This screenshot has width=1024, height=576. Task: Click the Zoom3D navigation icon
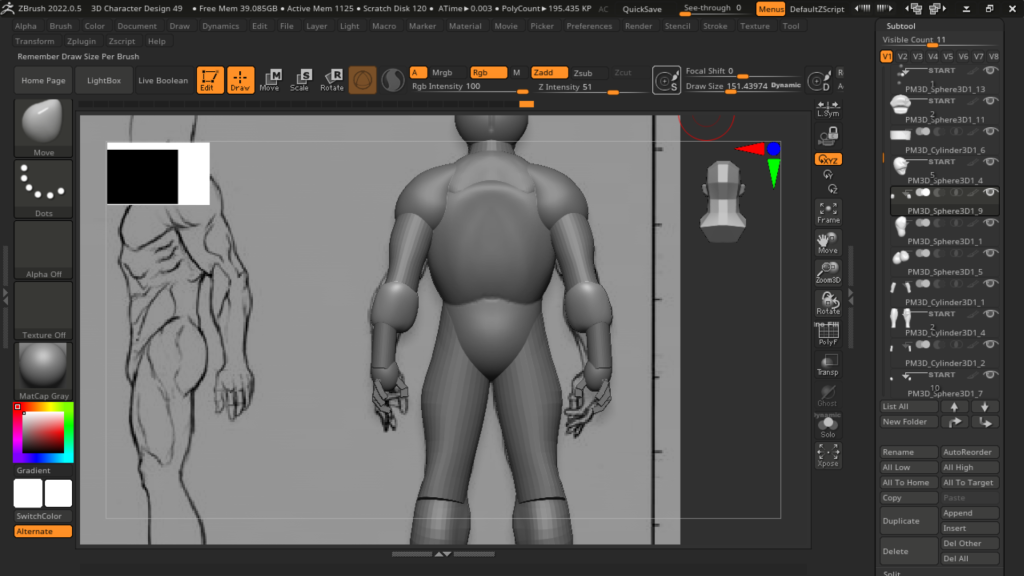pyautogui.click(x=828, y=272)
